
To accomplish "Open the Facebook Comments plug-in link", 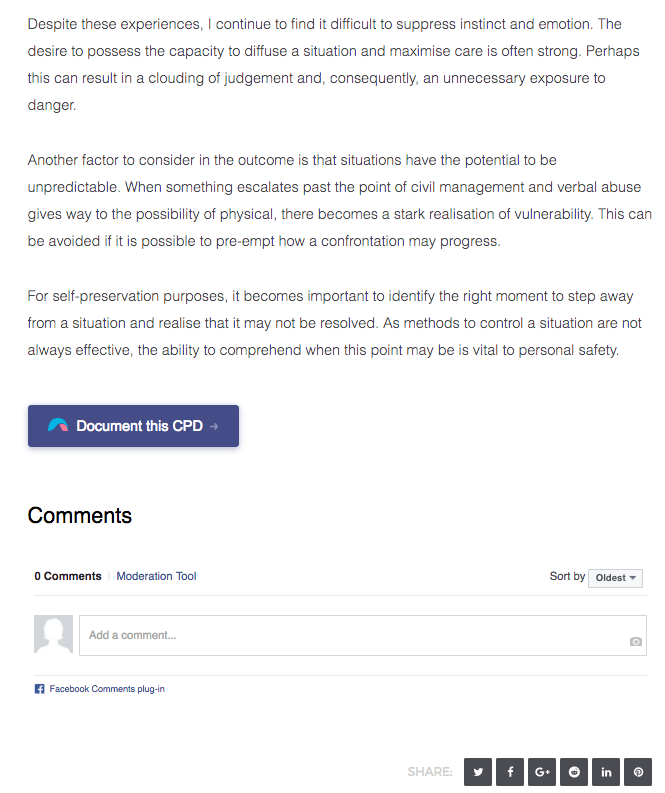I will 107,689.
